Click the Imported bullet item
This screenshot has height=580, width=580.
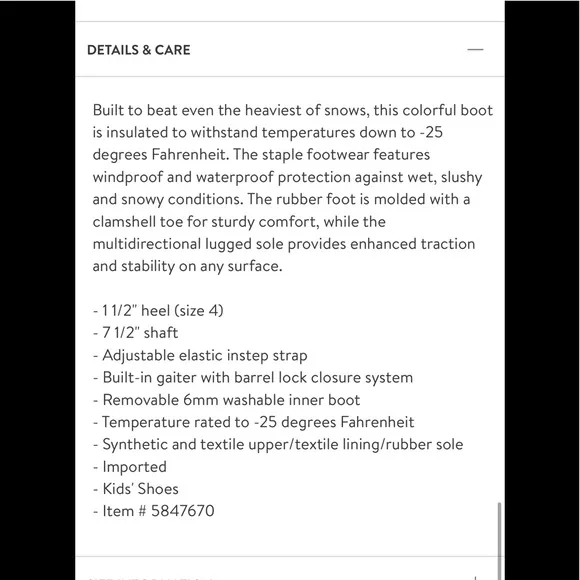coord(130,466)
